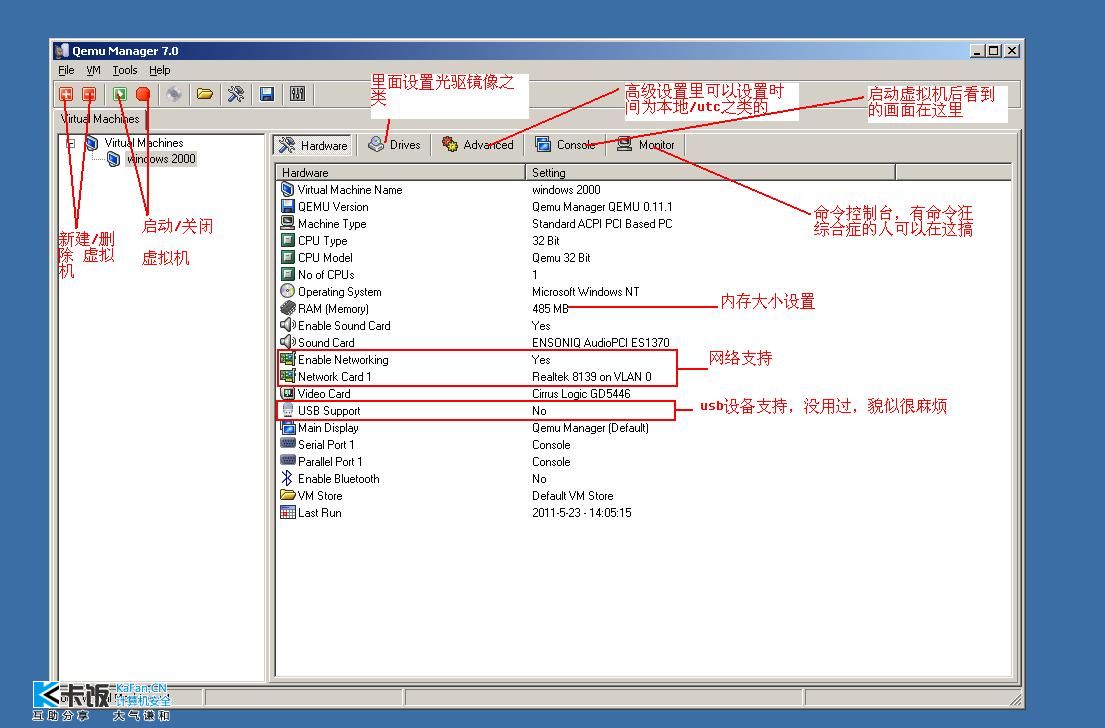The image size is (1105, 728).
Task: Select the Virtual Machines root tree item
Action: coord(144,143)
